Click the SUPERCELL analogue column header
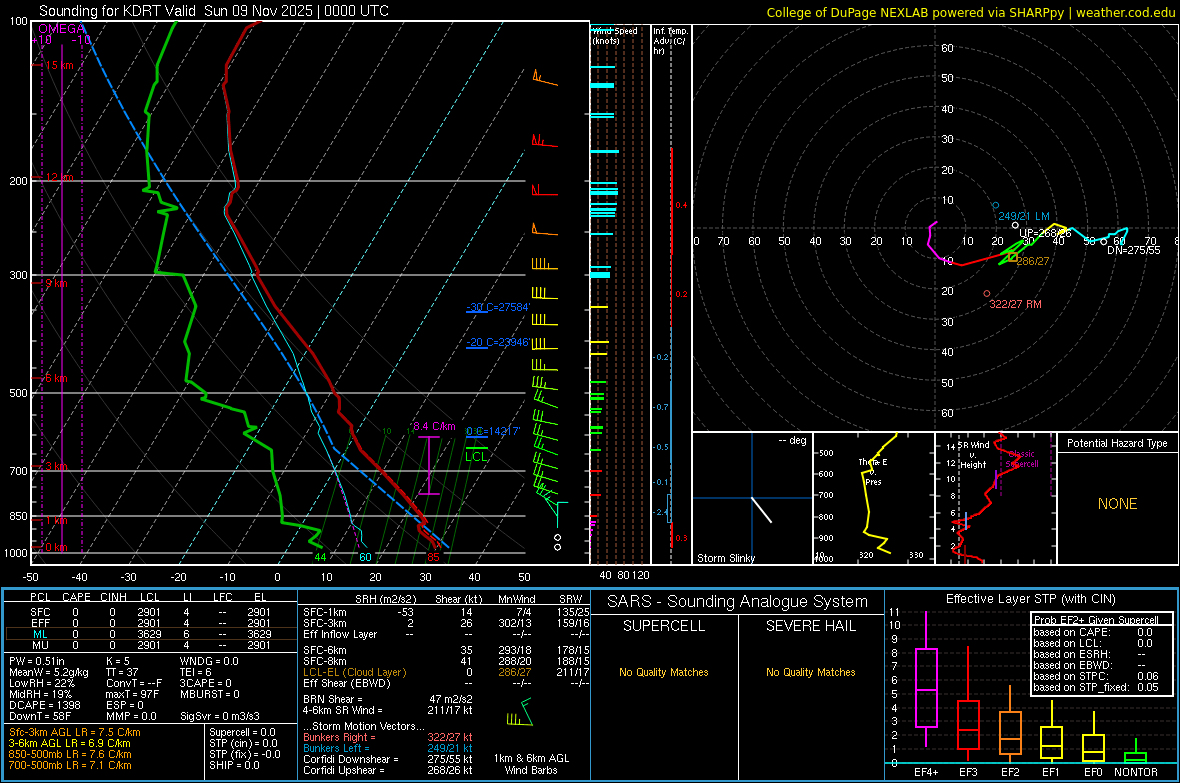The height and width of the screenshot is (783, 1180). coord(664,626)
